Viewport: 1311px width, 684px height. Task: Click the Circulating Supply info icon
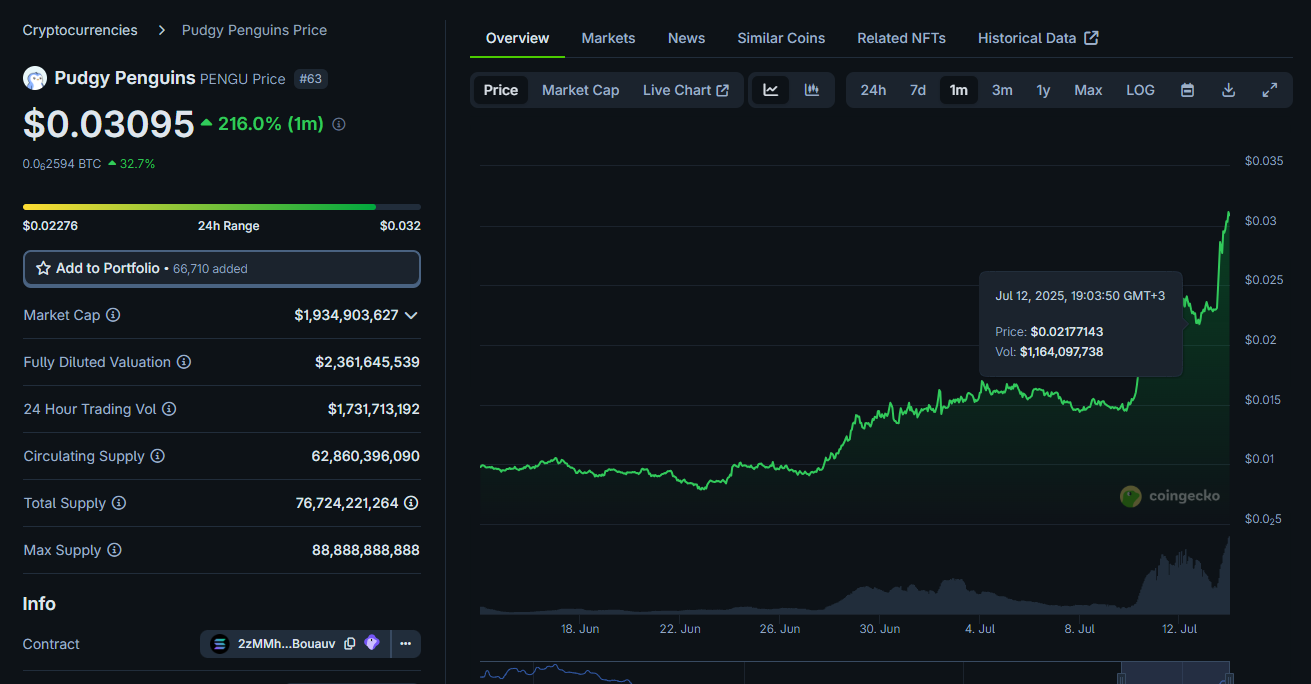157,456
